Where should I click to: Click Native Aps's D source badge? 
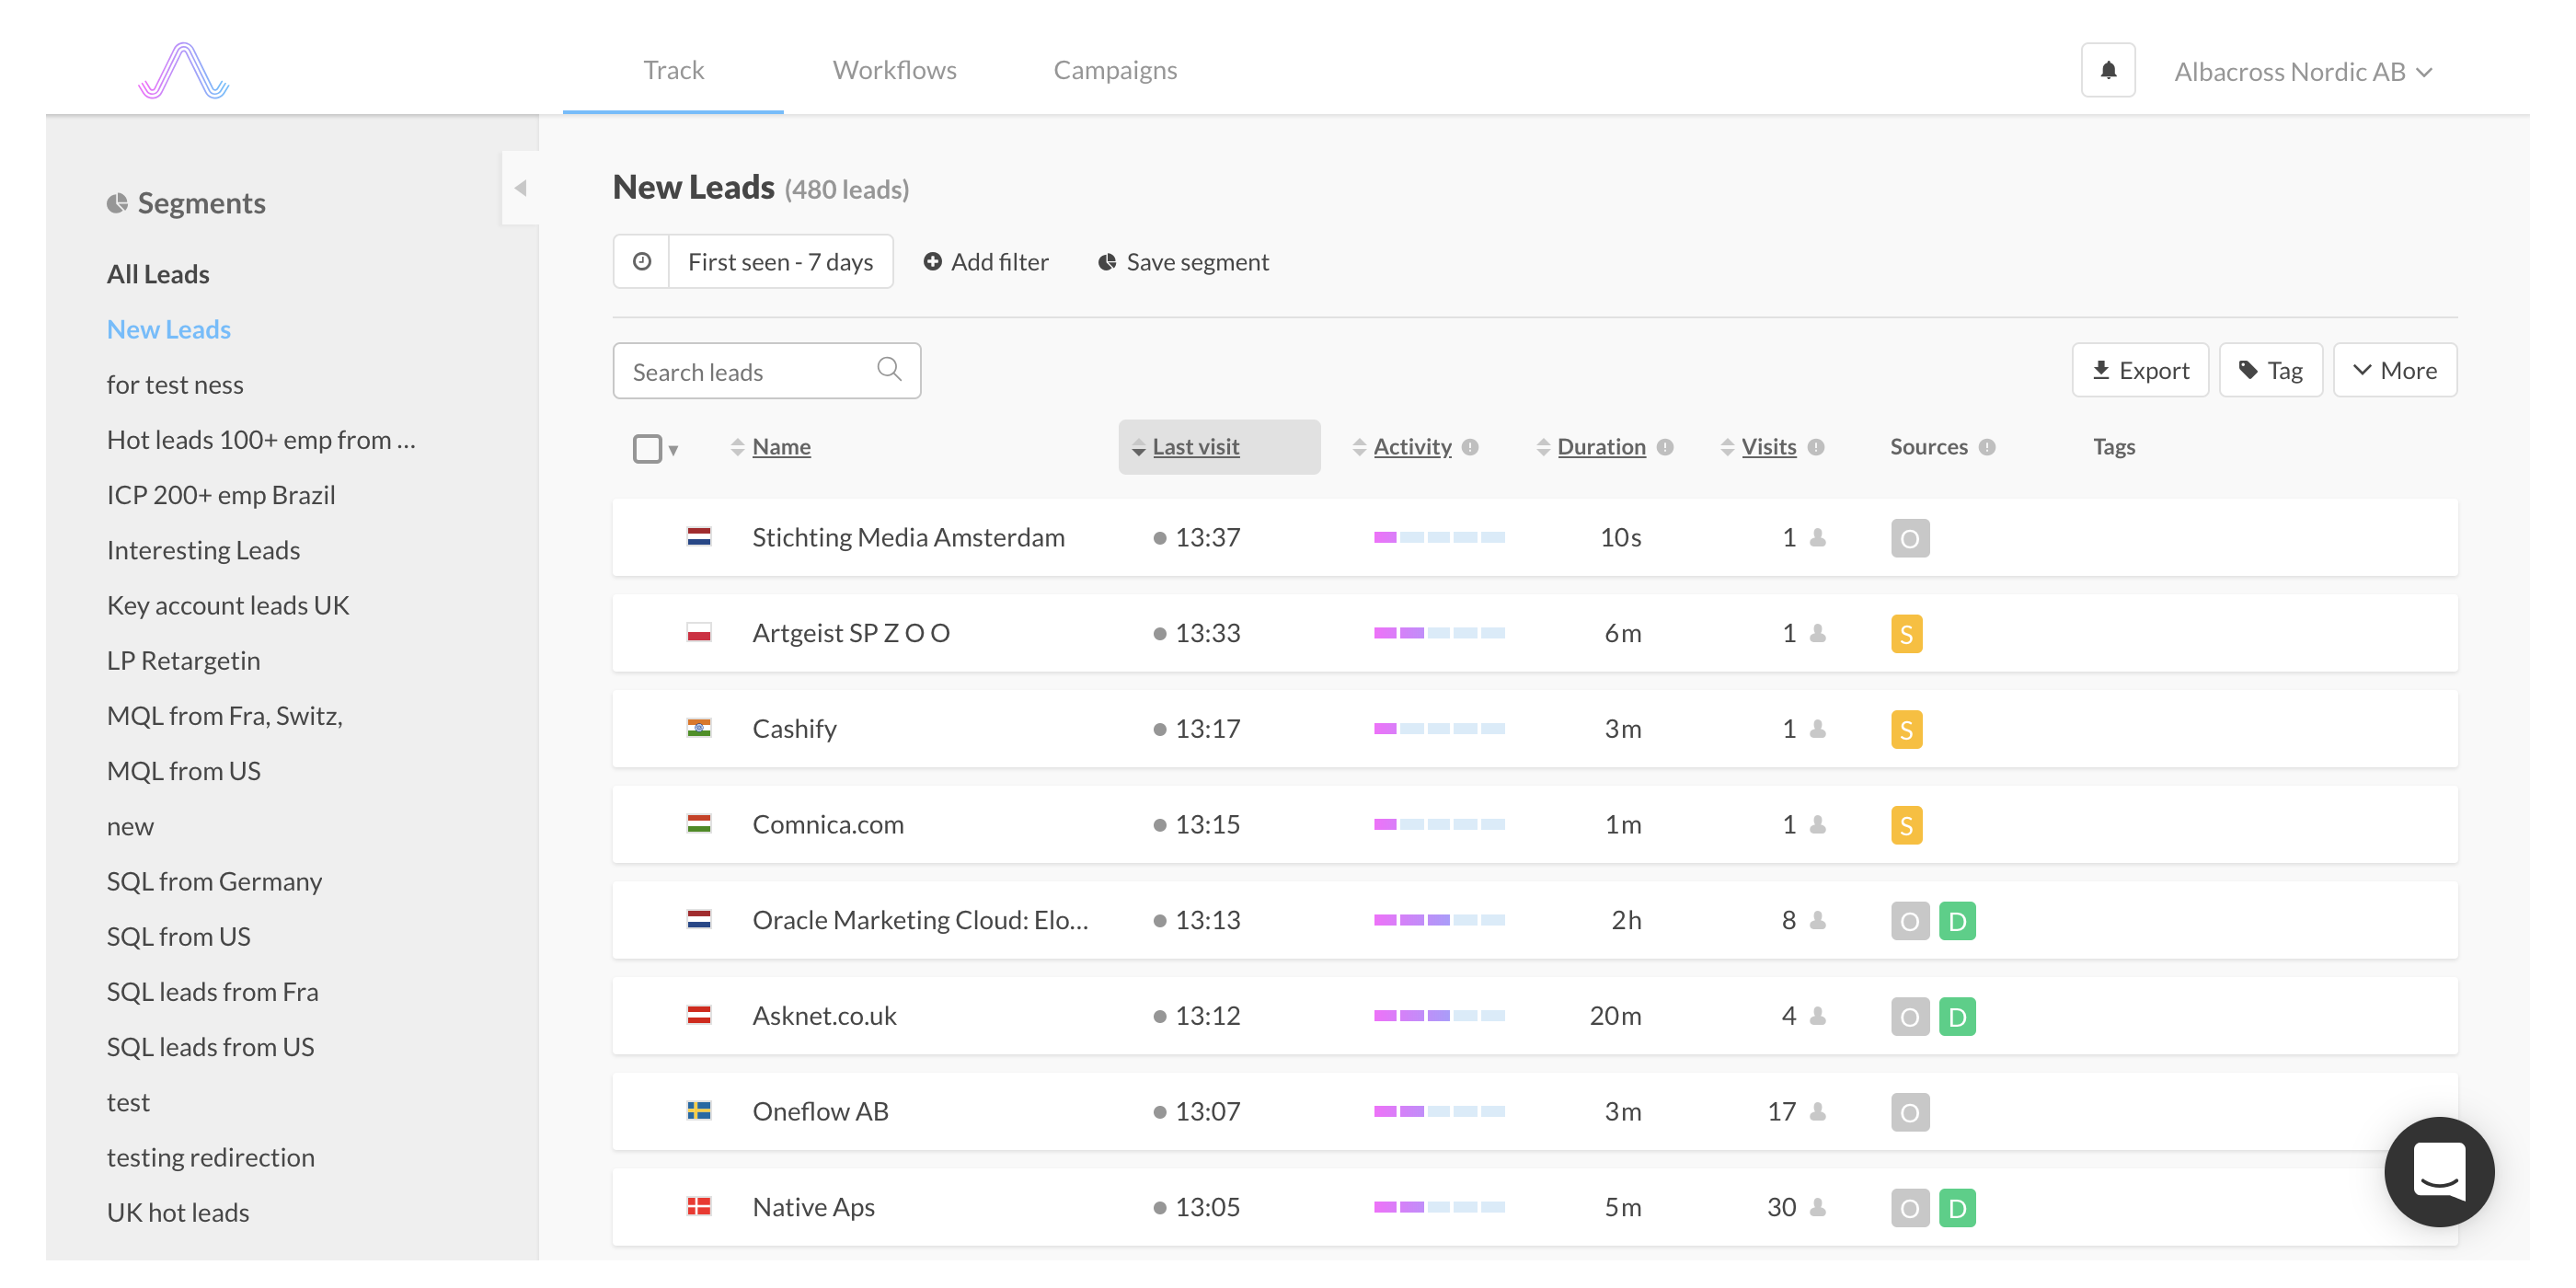(1957, 1208)
